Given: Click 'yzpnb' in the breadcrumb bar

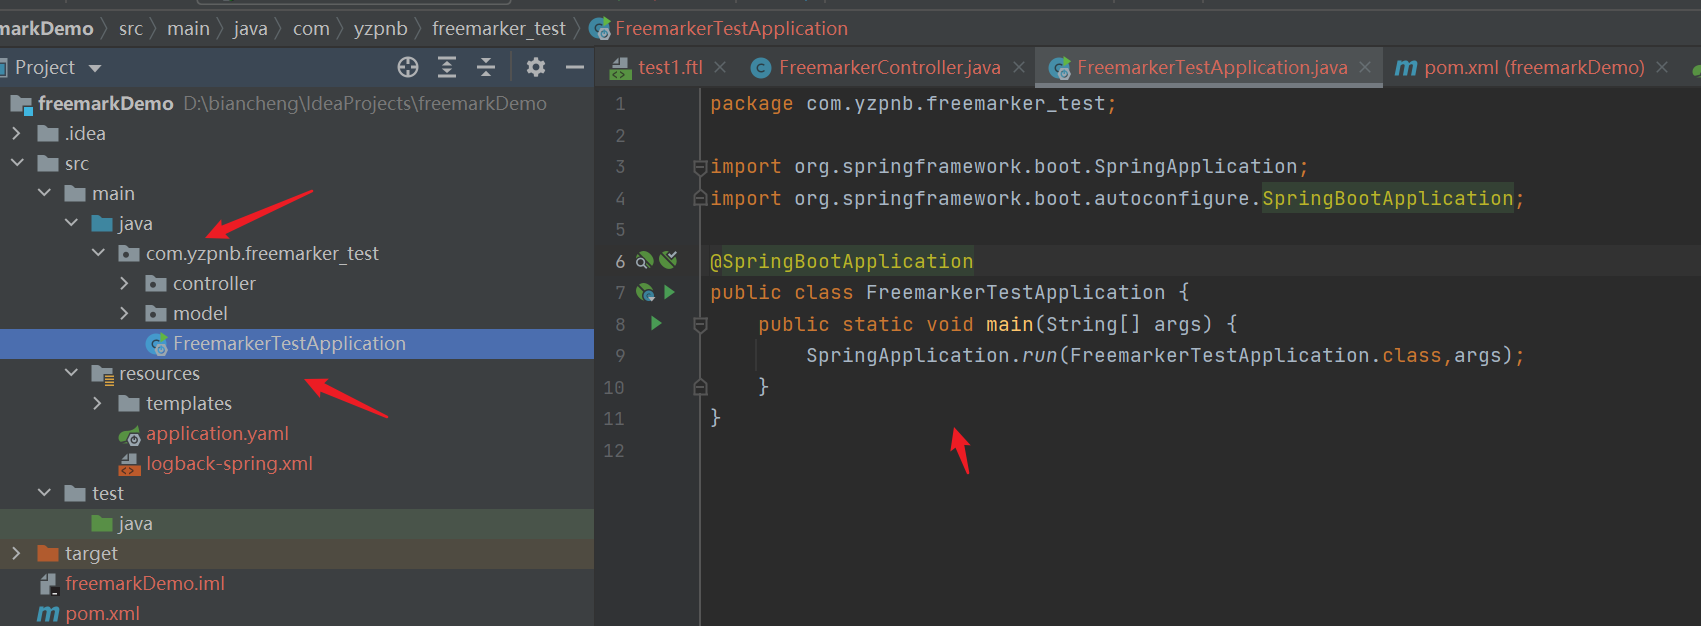Looking at the screenshot, I should (380, 28).
